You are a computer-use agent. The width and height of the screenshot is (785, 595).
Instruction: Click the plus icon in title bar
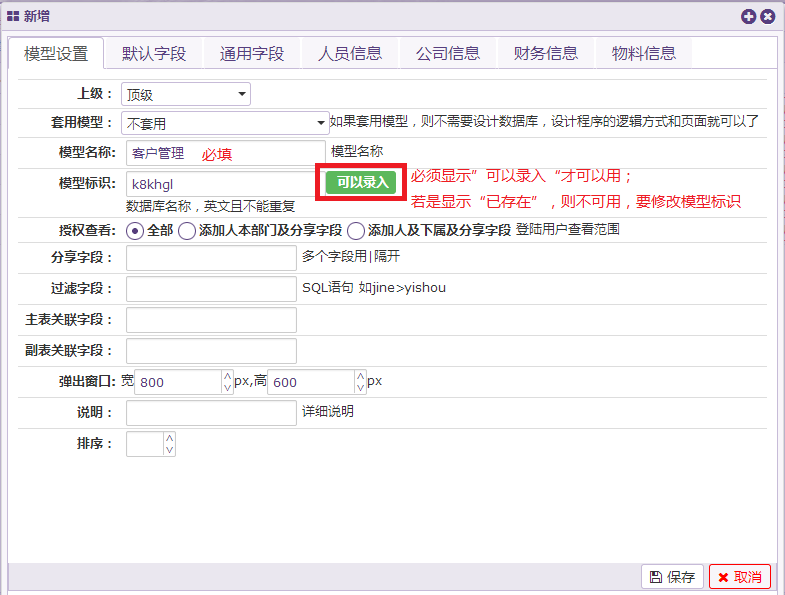point(748,16)
